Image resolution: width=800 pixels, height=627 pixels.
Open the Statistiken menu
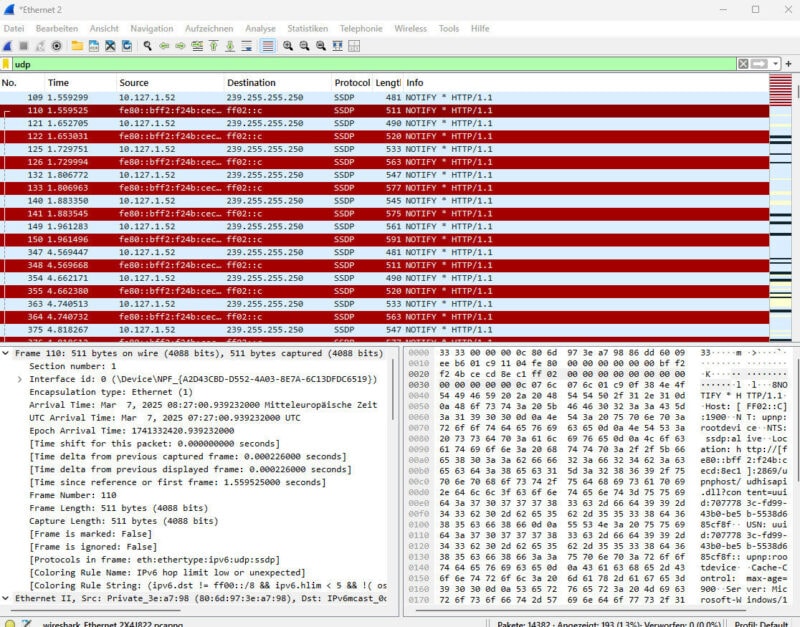(x=307, y=29)
